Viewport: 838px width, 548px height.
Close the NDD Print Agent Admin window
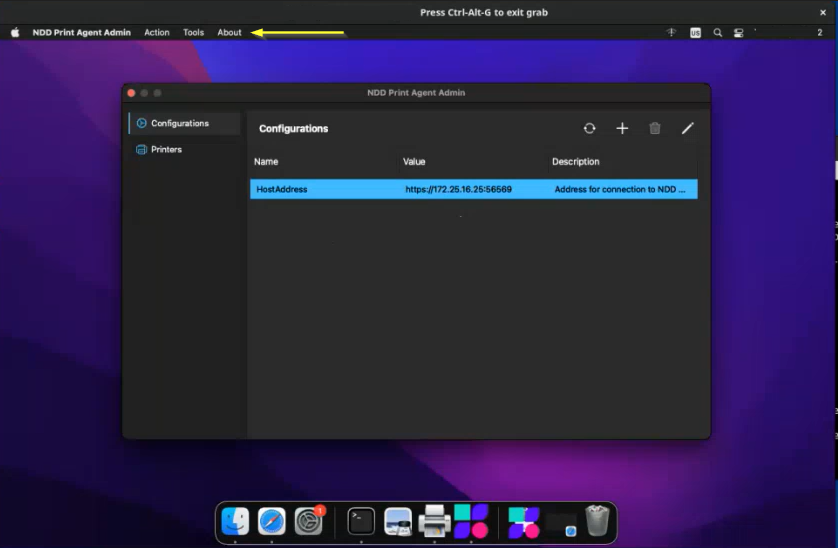point(131,93)
